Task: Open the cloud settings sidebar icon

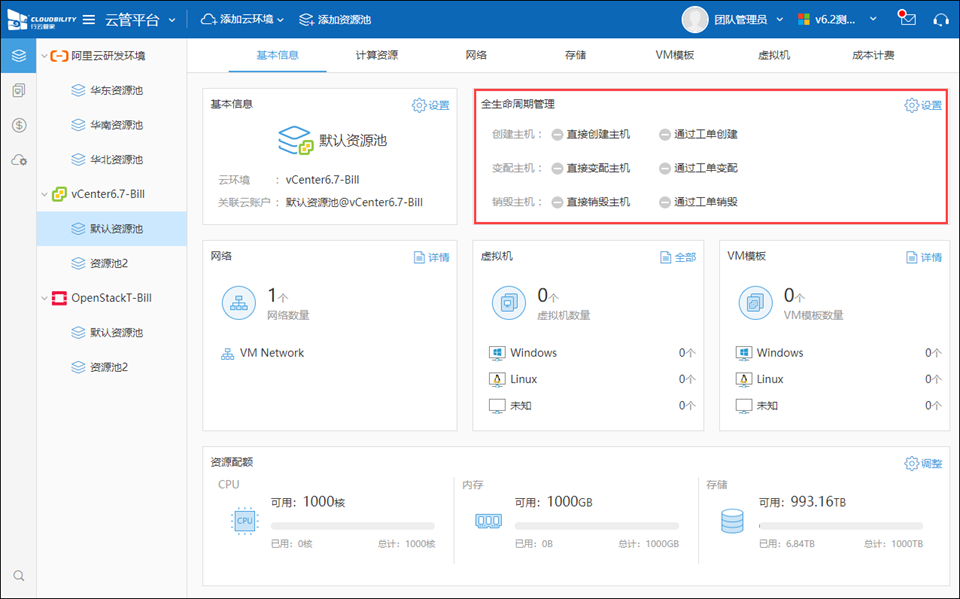Action: pos(19,160)
